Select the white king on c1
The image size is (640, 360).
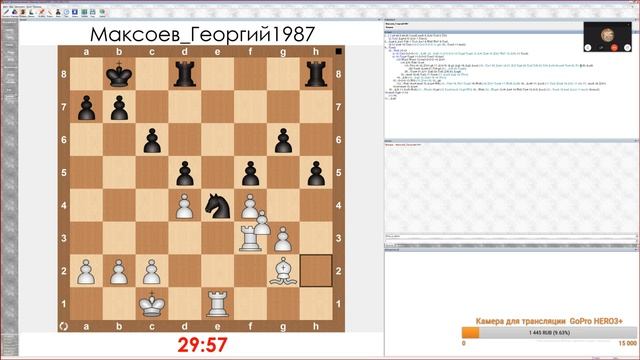(152, 304)
